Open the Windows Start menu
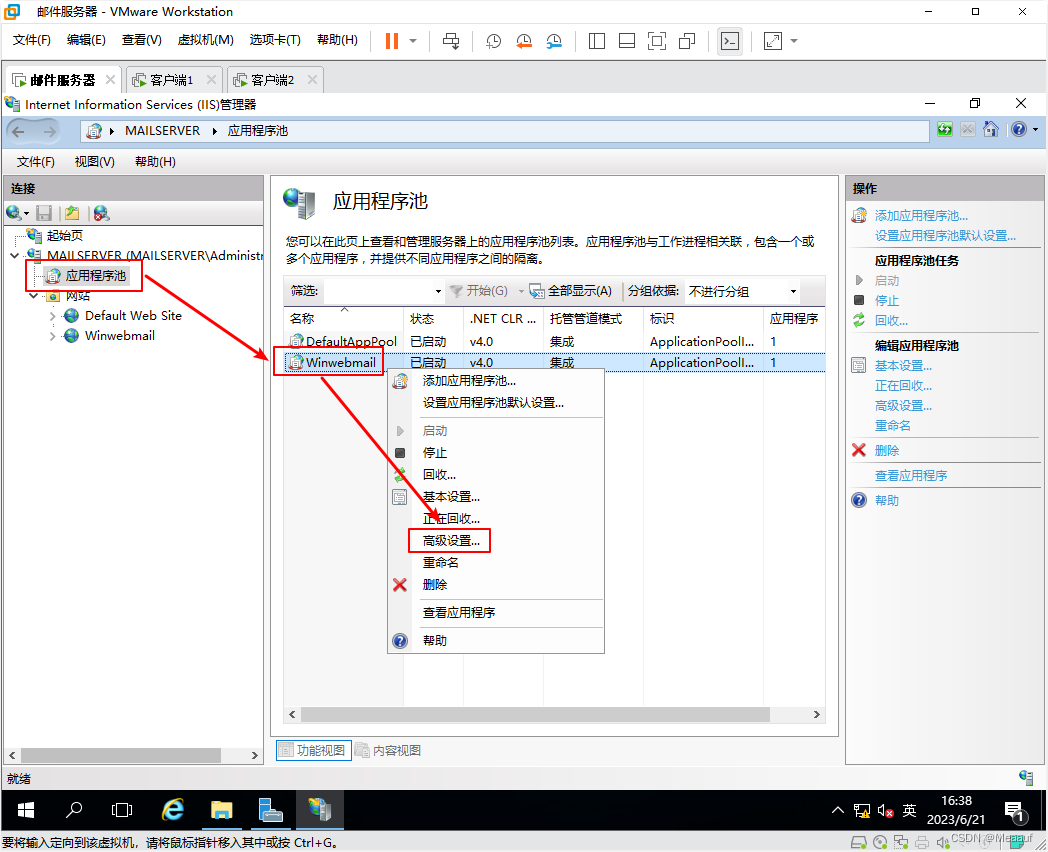The image size is (1048, 852). pos(25,811)
